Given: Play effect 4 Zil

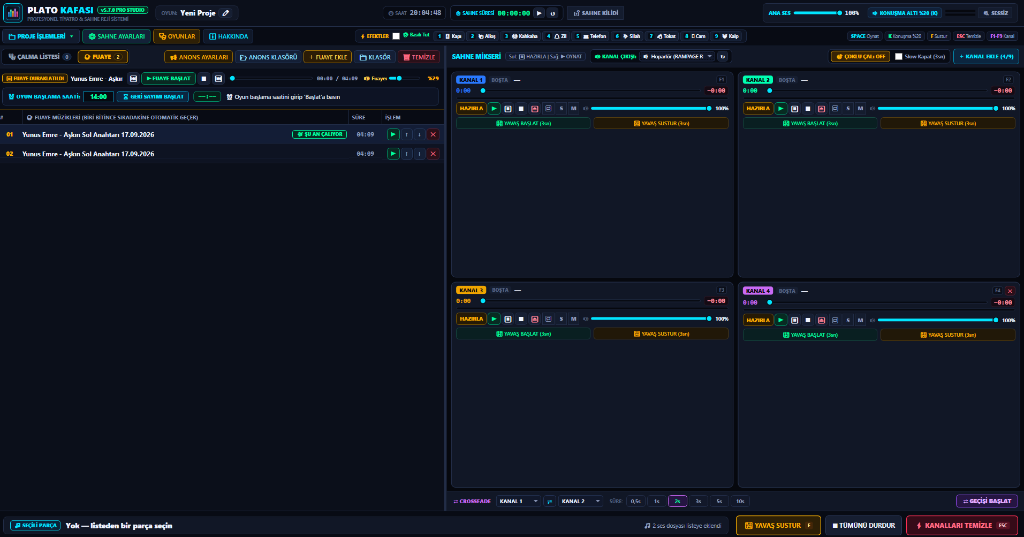Looking at the screenshot, I should click(x=556, y=37).
